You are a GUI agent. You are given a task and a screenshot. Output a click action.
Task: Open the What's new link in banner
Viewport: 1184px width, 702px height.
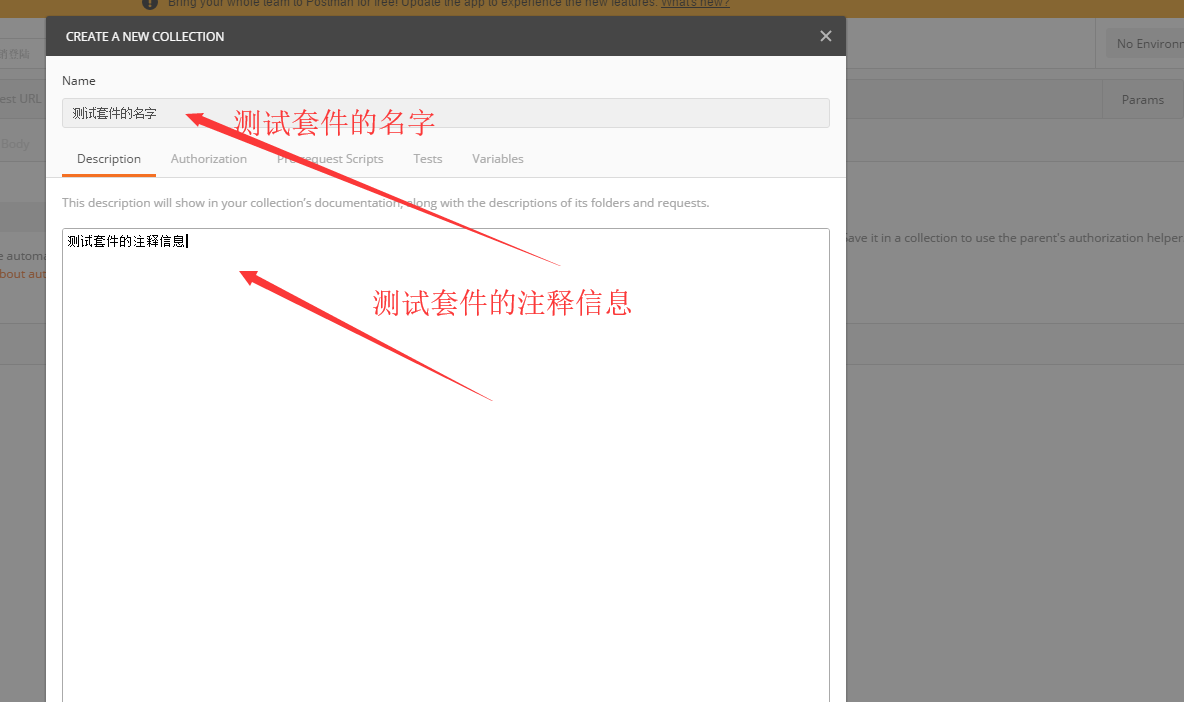pyautogui.click(x=695, y=4)
